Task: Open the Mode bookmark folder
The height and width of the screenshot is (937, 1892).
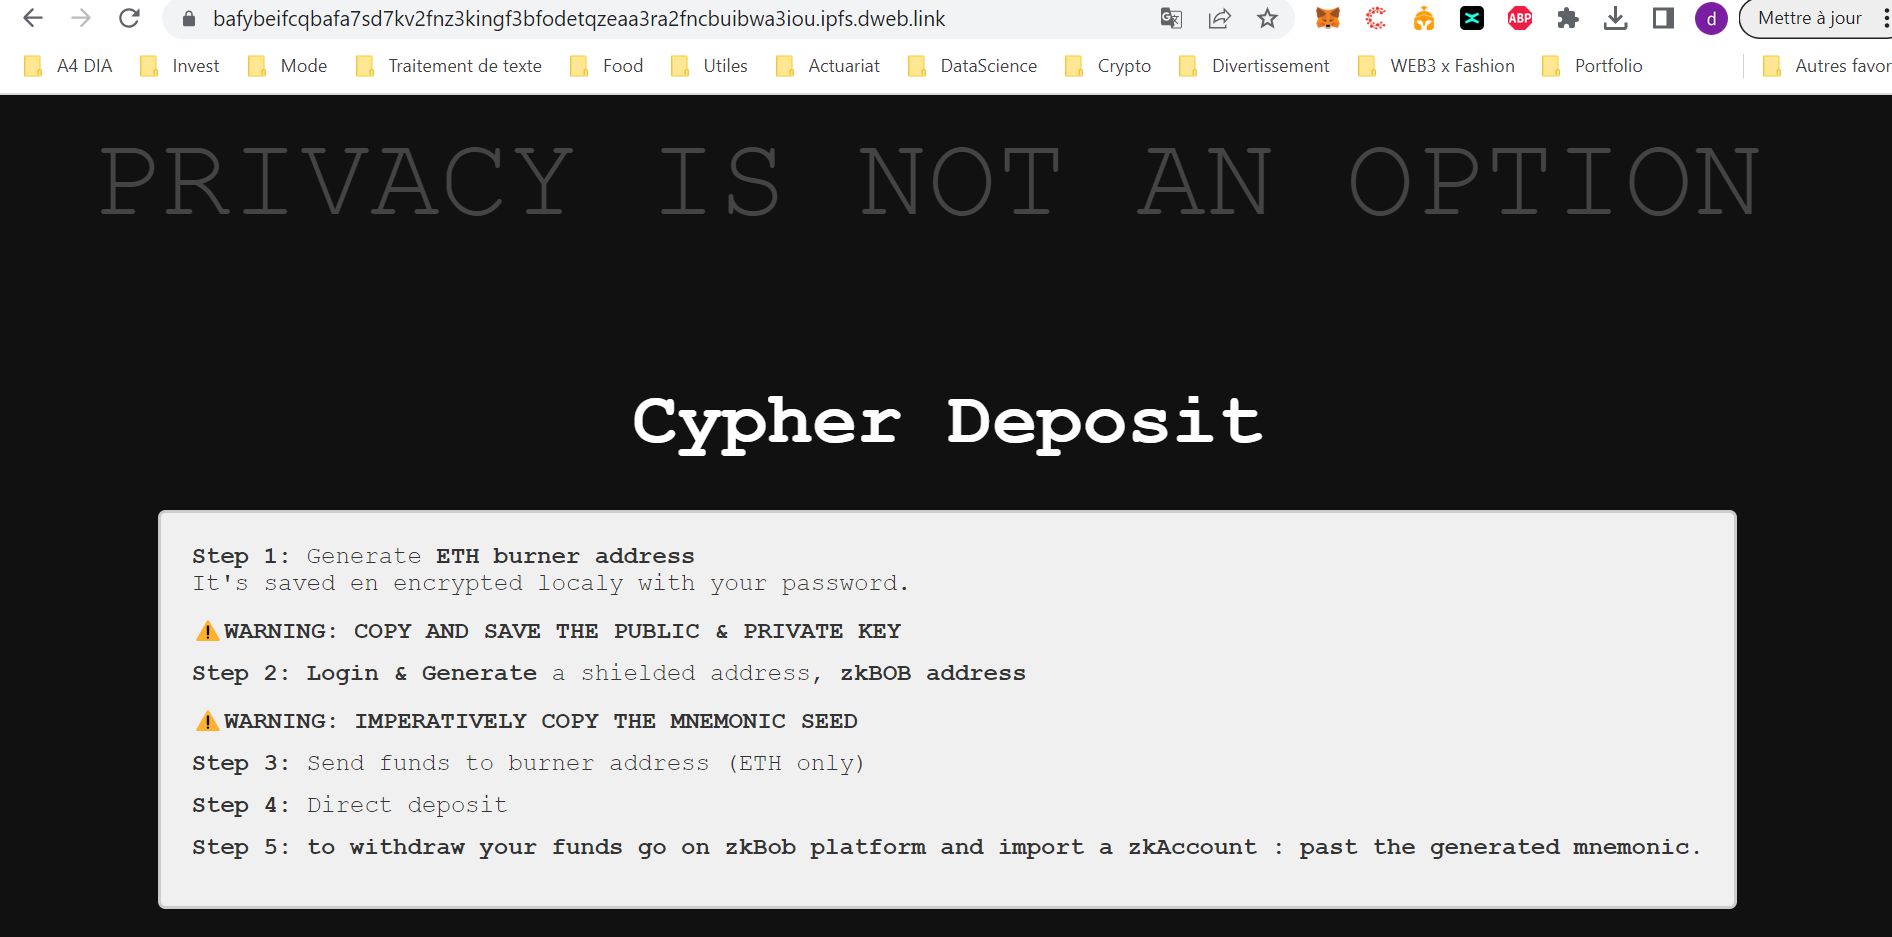Action: (x=288, y=66)
